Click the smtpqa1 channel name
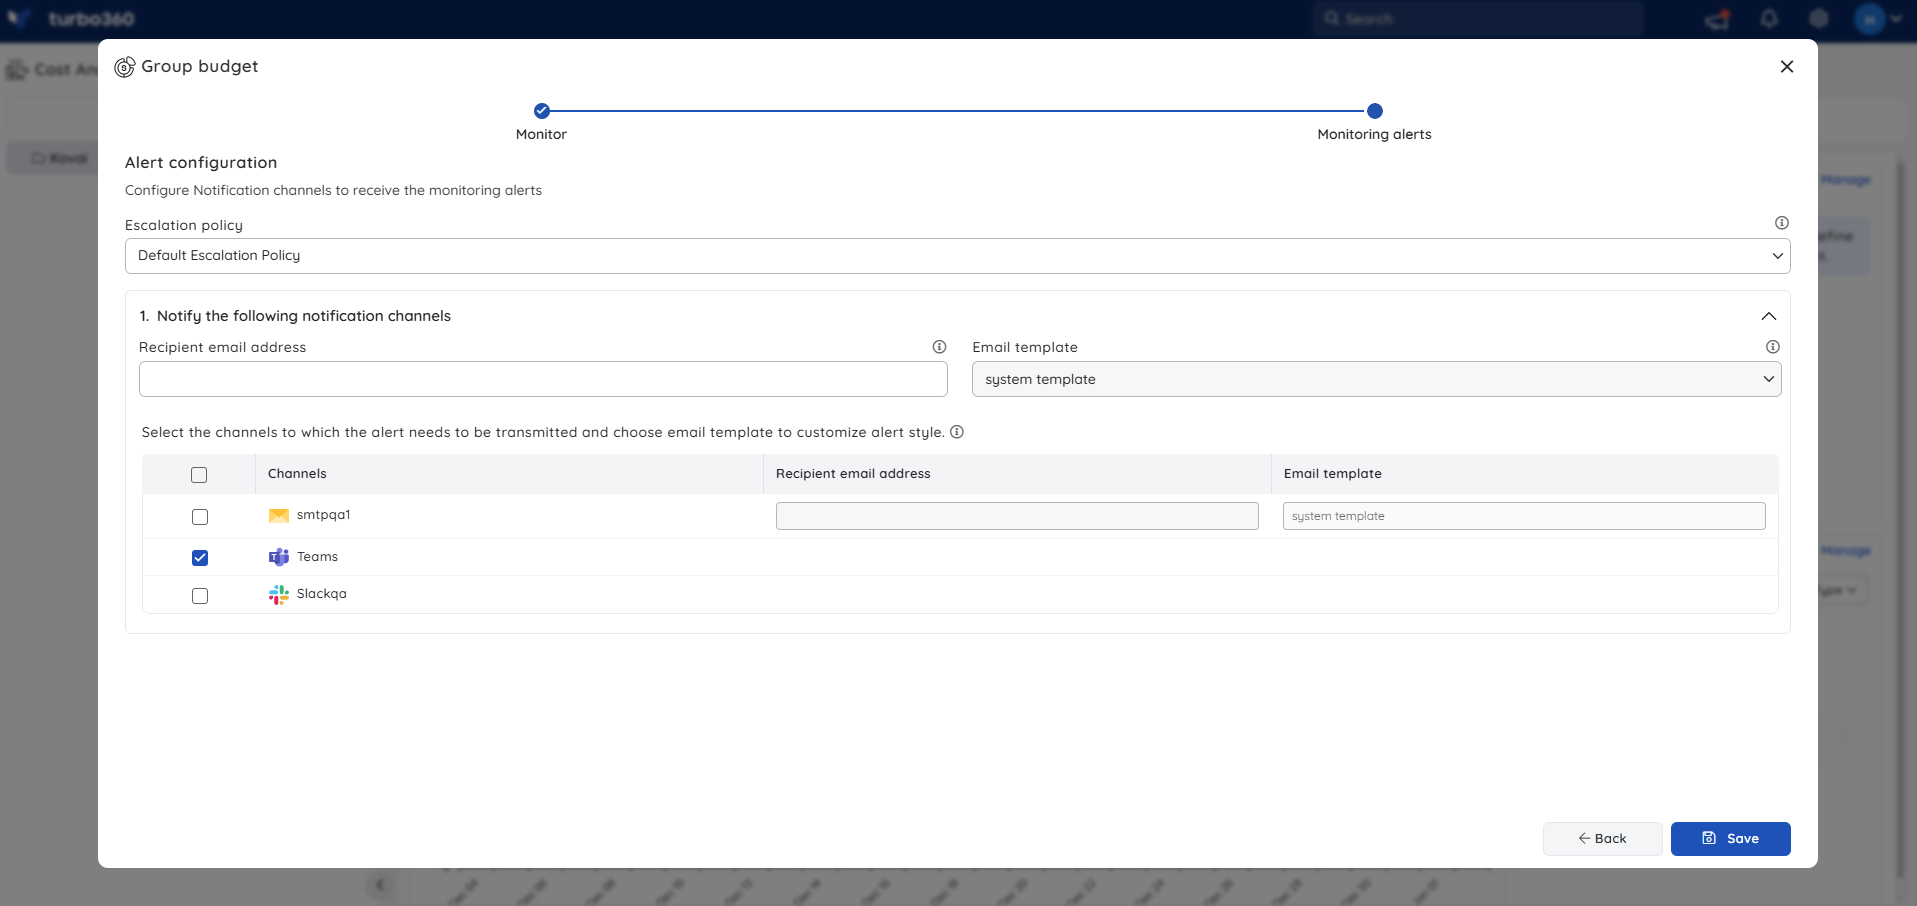1917x906 pixels. [x=323, y=515]
